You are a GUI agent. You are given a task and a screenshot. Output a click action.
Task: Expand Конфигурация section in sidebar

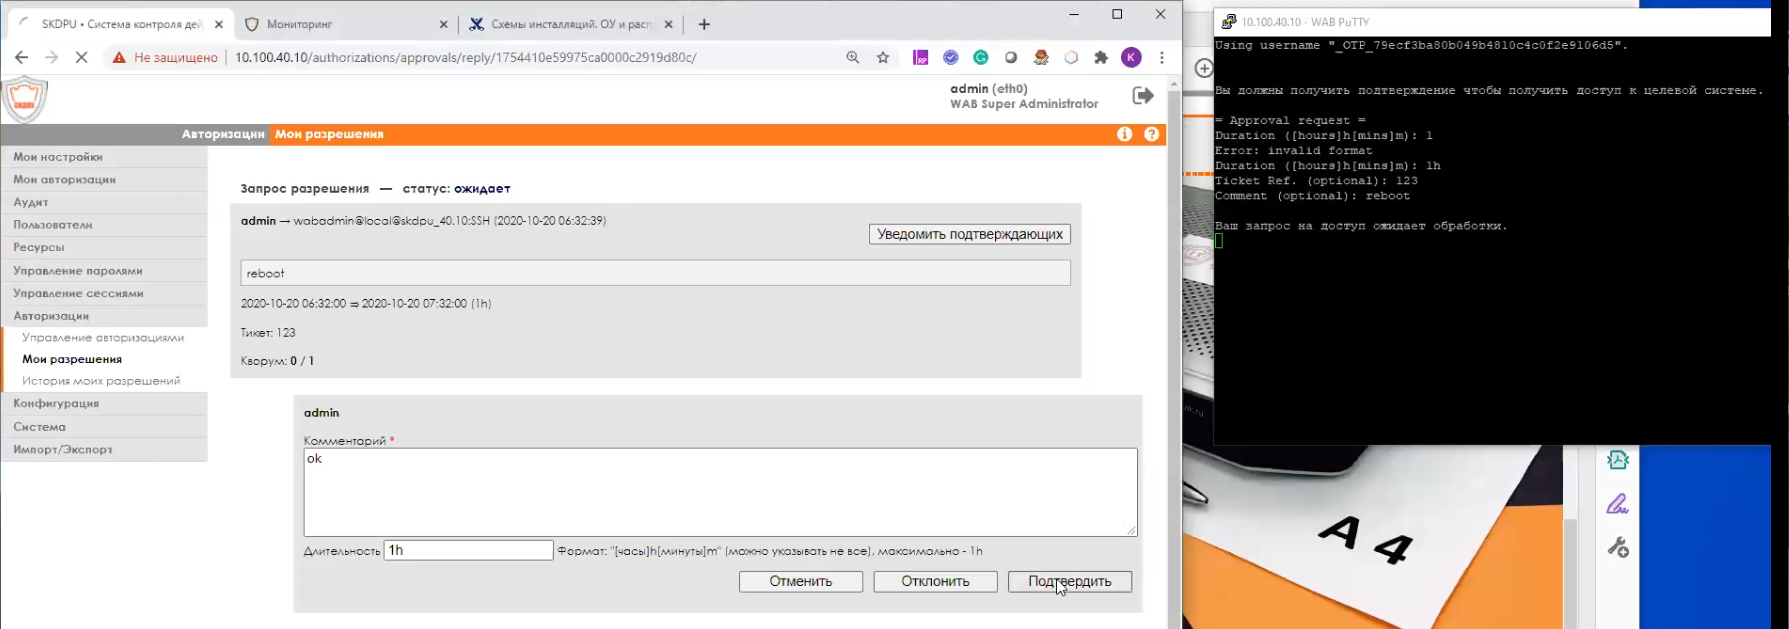tap(104, 404)
